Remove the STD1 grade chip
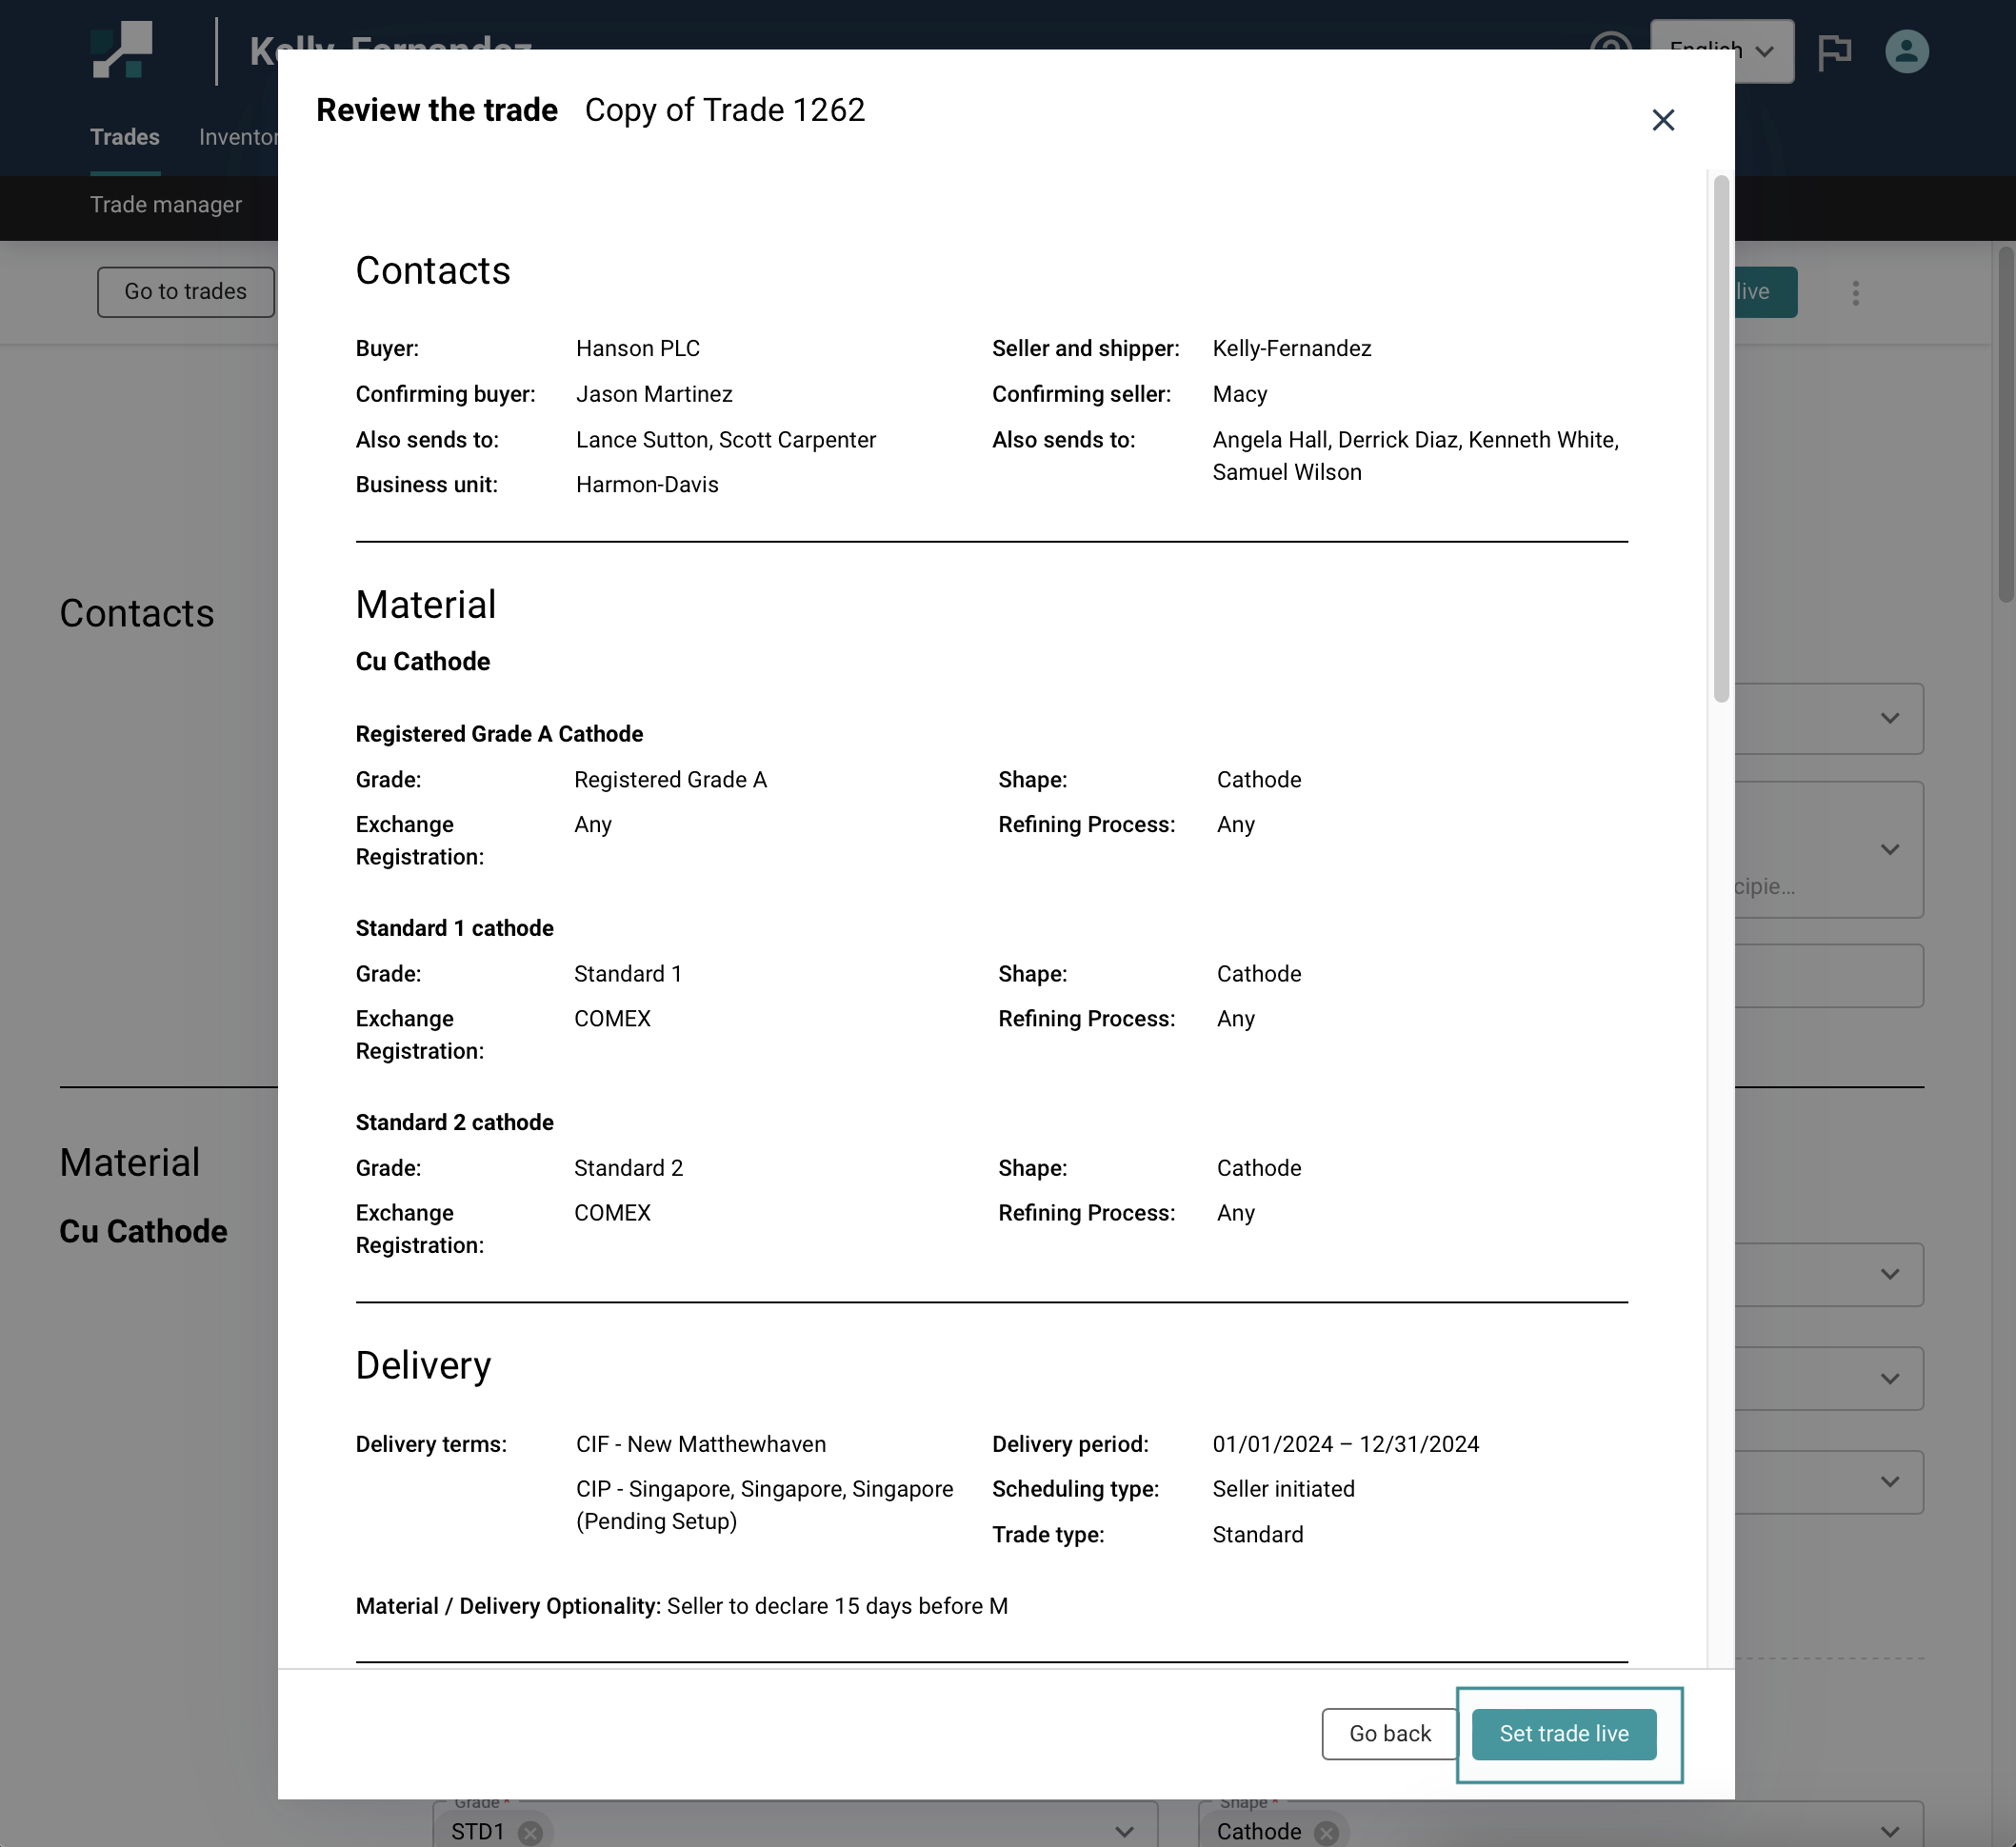 coord(531,1832)
